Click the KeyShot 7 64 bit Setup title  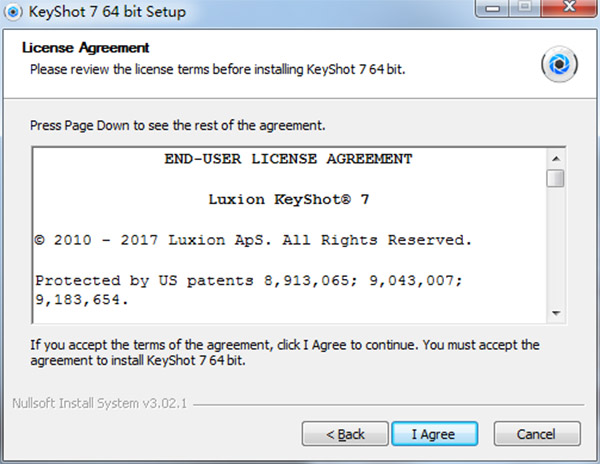coord(107,12)
